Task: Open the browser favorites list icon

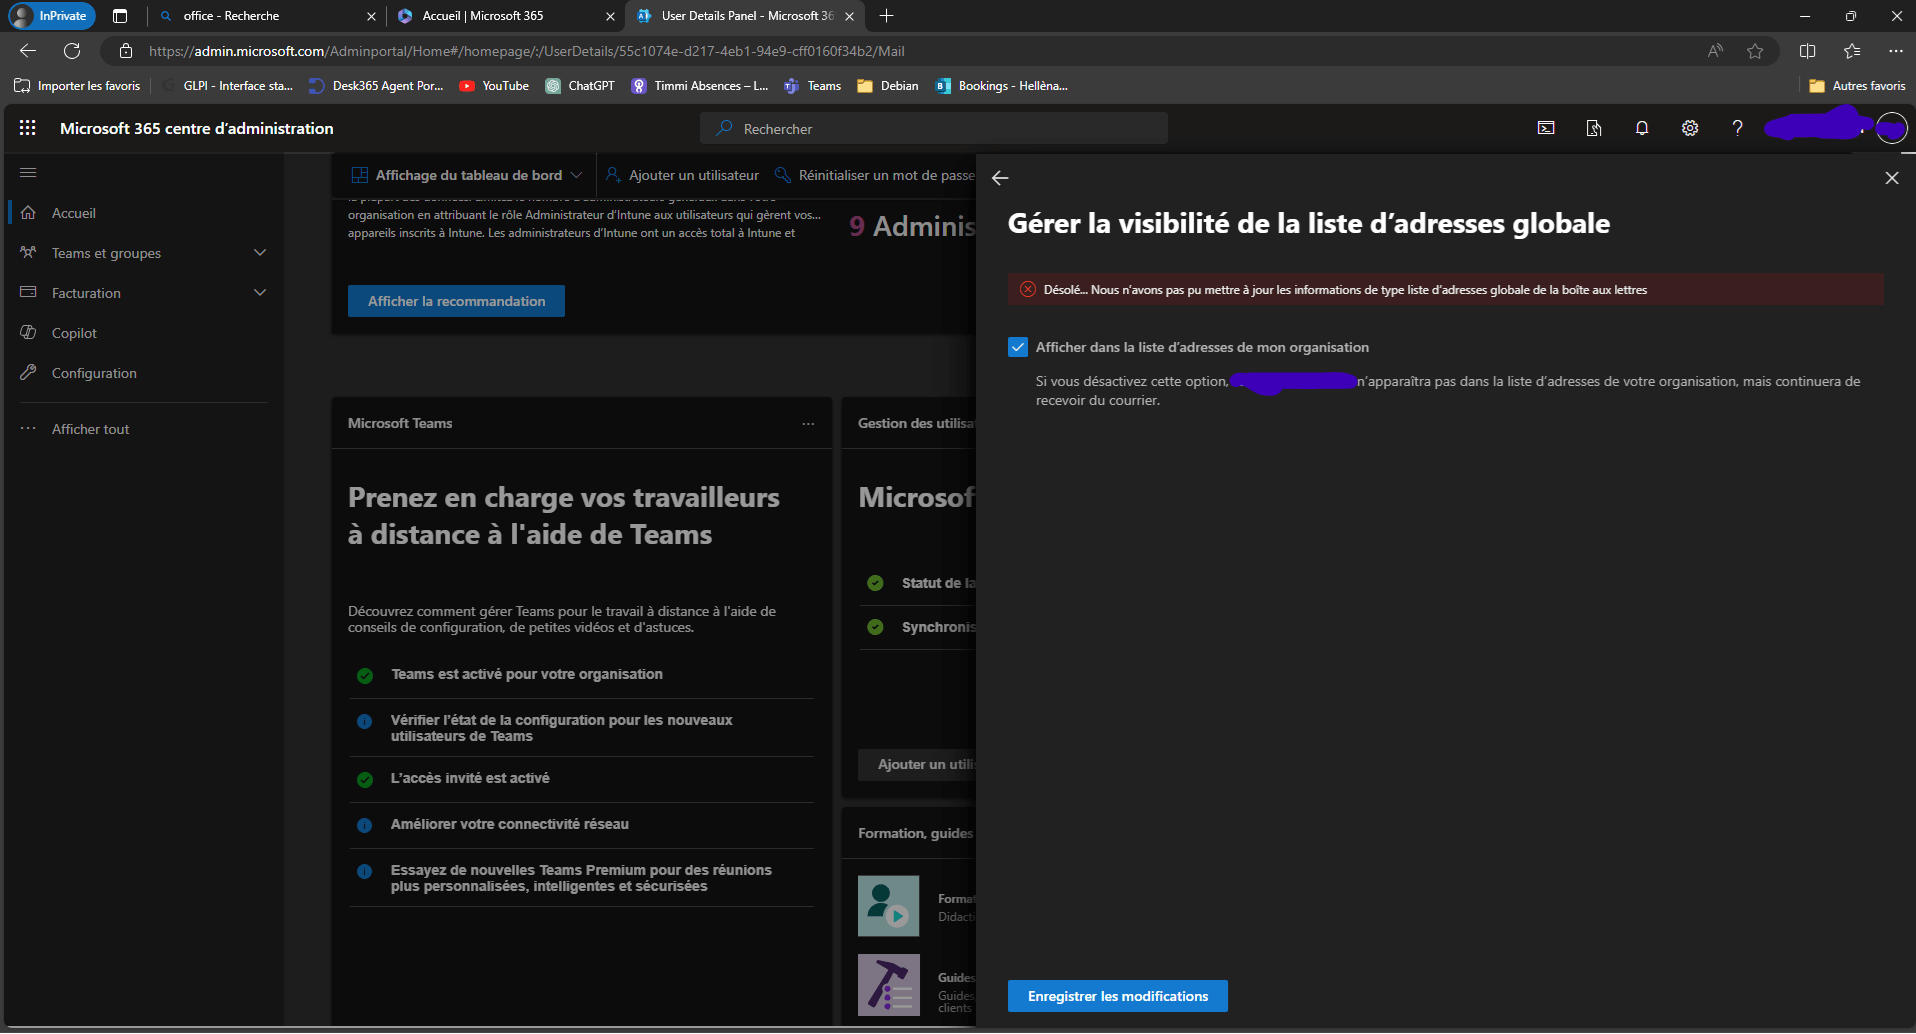Action: [x=1852, y=51]
